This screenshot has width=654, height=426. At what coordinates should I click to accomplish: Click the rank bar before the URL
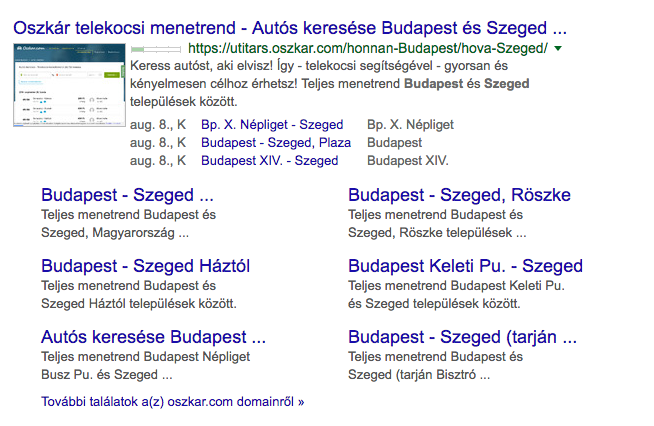click(156, 49)
